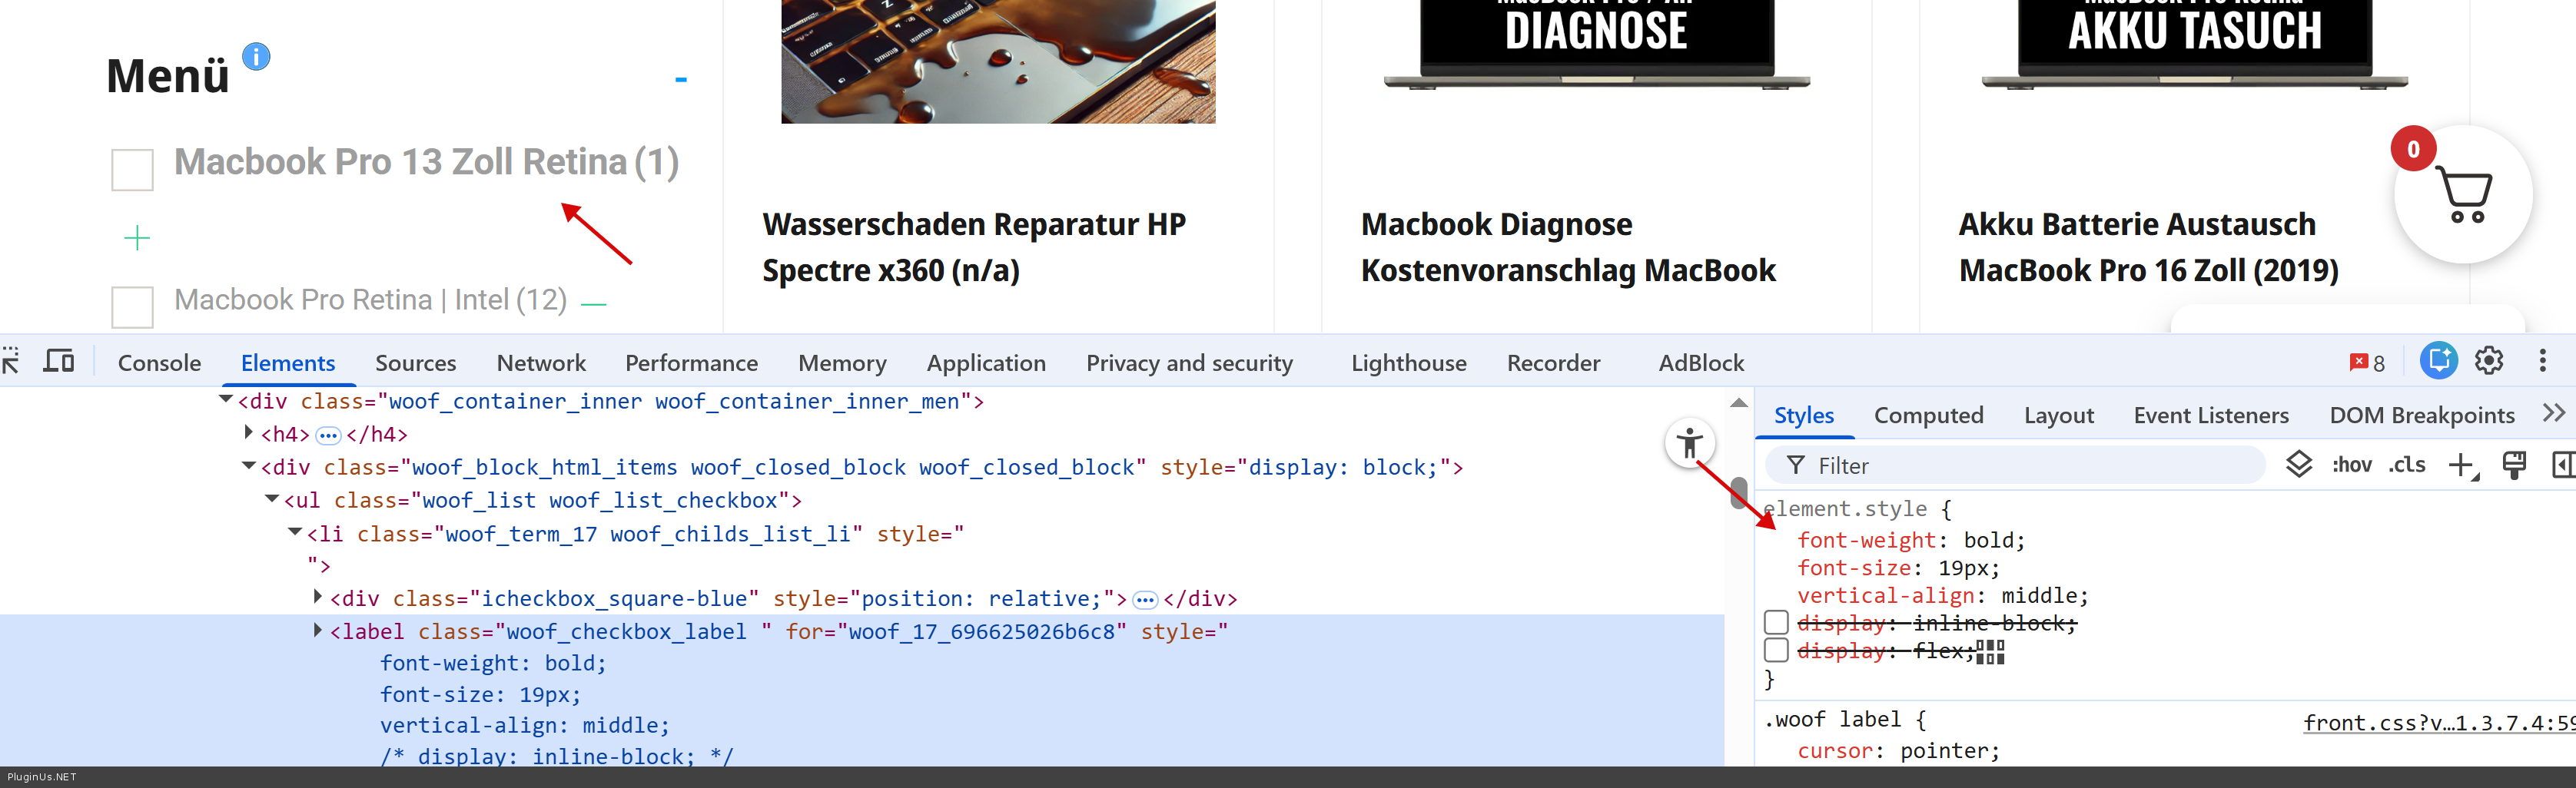The image size is (2576, 788).
Task: Expand the h4 node
Action: pyautogui.click(x=249, y=433)
